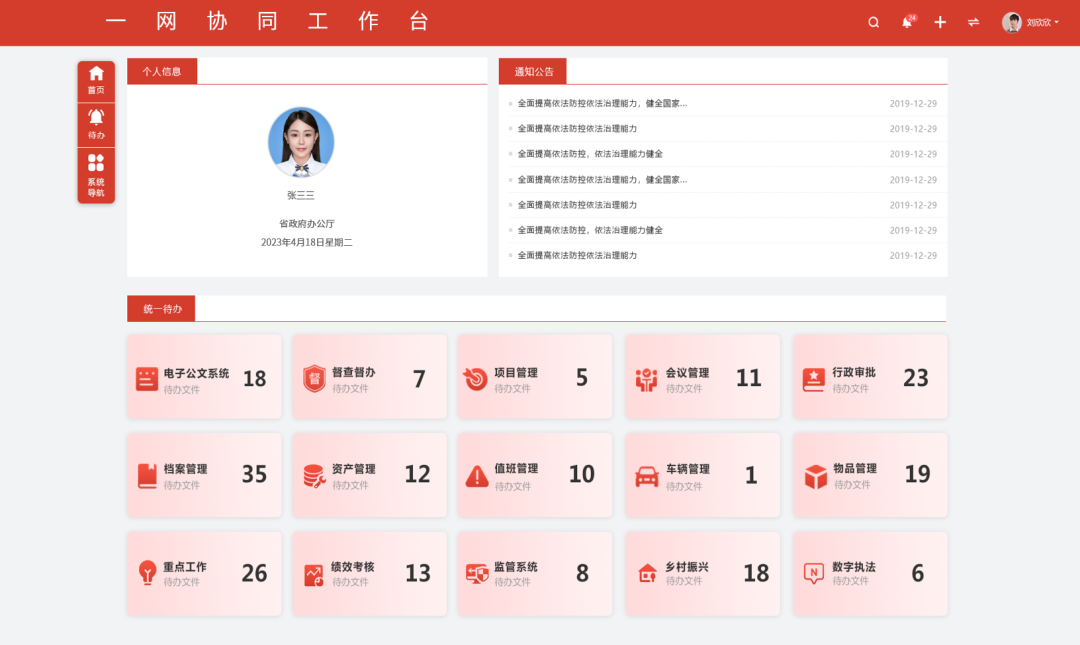The height and width of the screenshot is (645, 1080).
Task: Open the last notice in 通知公告 list
Action: coord(577,255)
